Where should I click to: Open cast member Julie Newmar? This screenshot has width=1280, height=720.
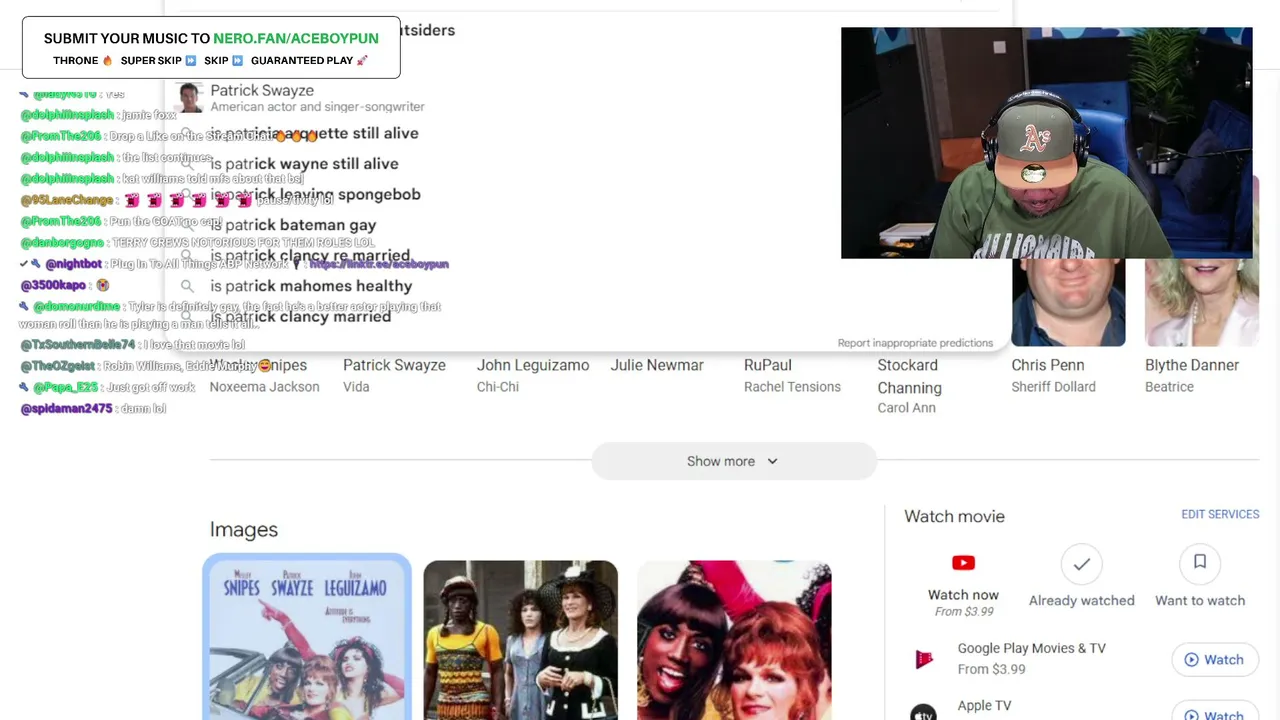point(657,365)
